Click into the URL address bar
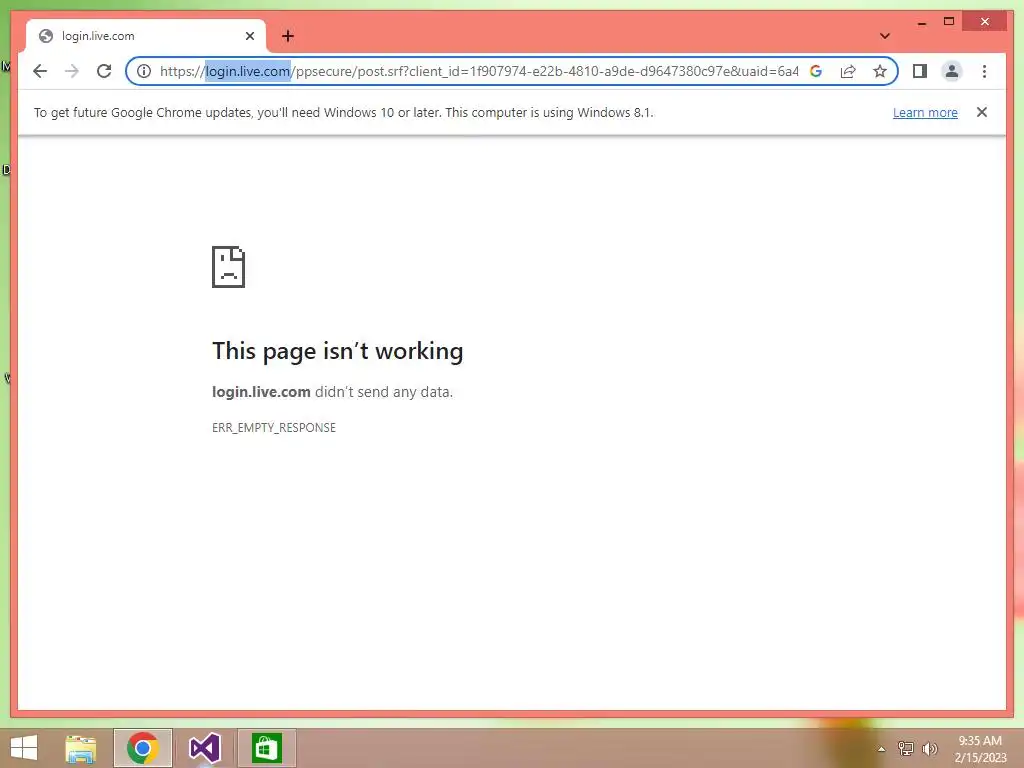The width and height of the screenshot is (1024, 768). click(479, 71)
